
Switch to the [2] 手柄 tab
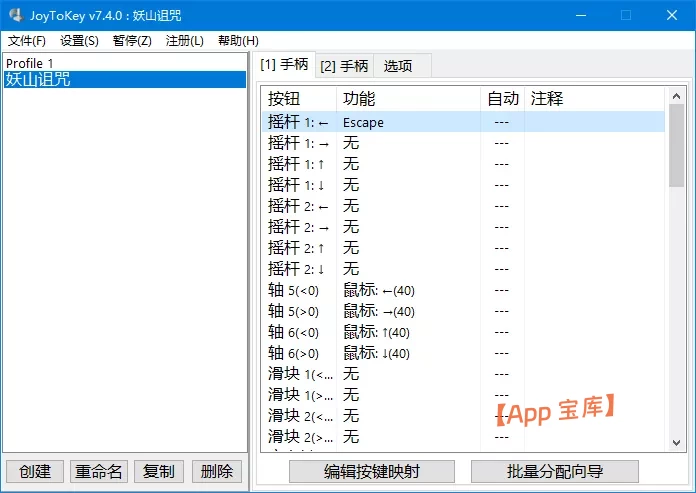(344, 66)
